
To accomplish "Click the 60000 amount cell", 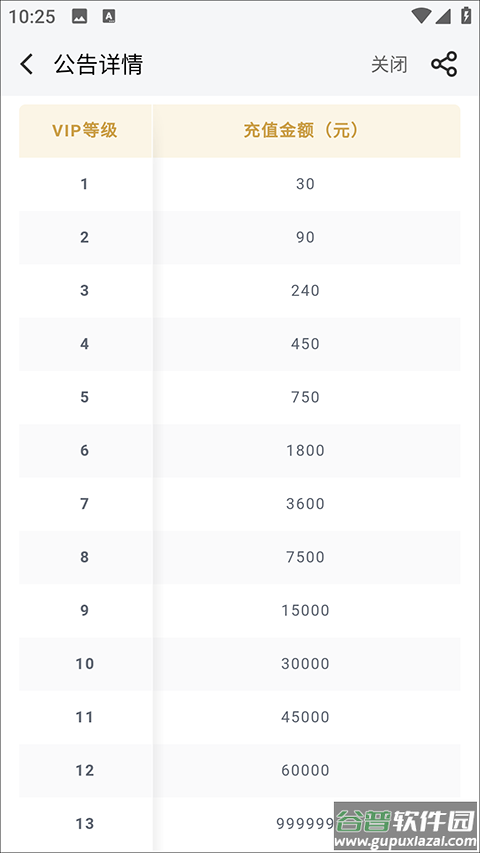I will [306, 770].
